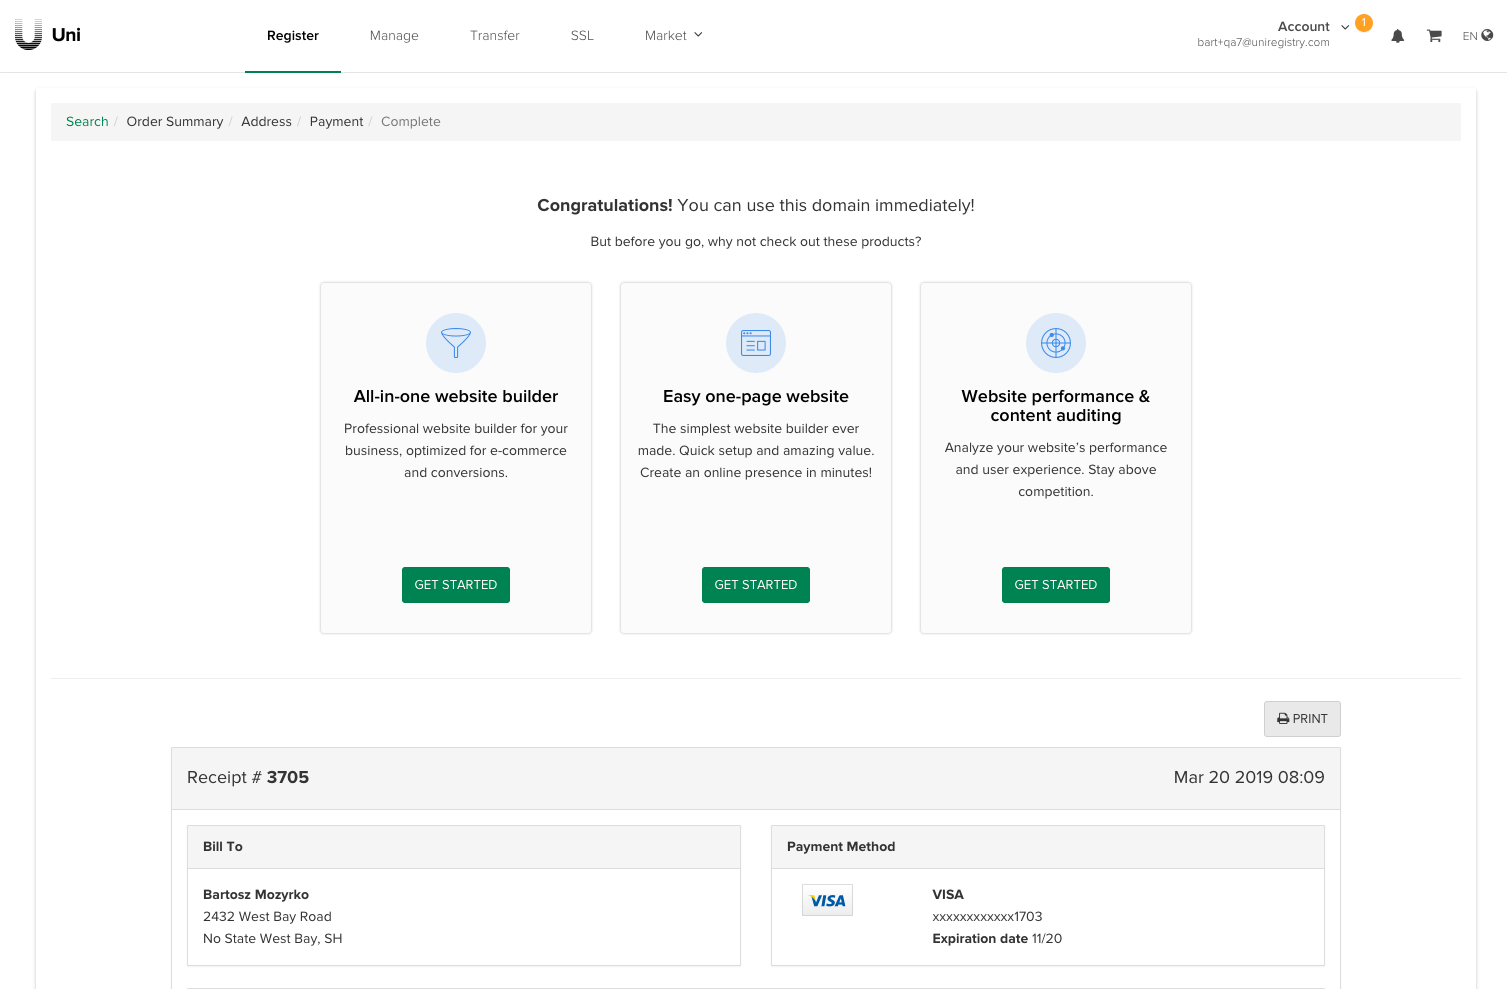Follow the Search breadcrumb link
This screenshot has width=1507, height=989.
87,122
